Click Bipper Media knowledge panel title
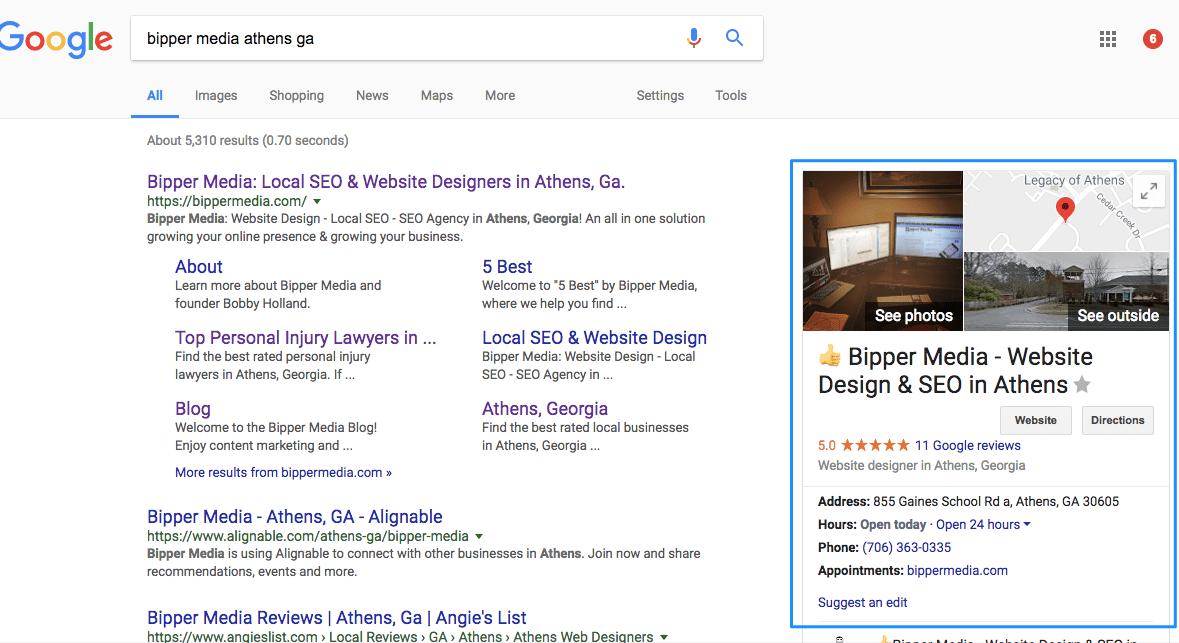This screenshot has width=1179, height=643. pyautogui.click(x=956, y=371)
